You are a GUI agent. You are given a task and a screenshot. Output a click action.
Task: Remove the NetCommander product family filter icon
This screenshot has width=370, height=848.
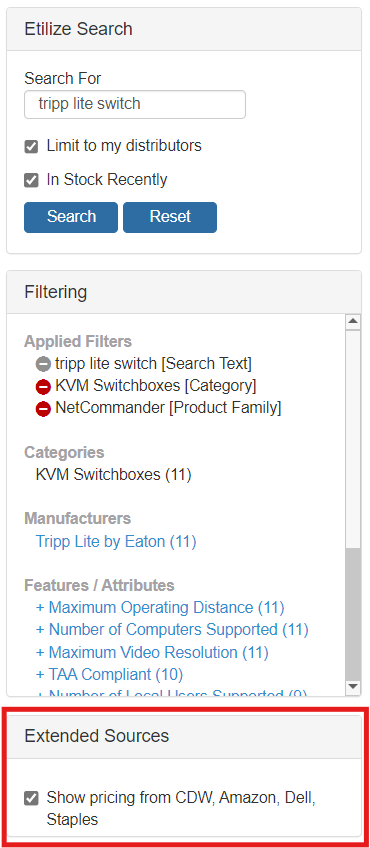43,409
